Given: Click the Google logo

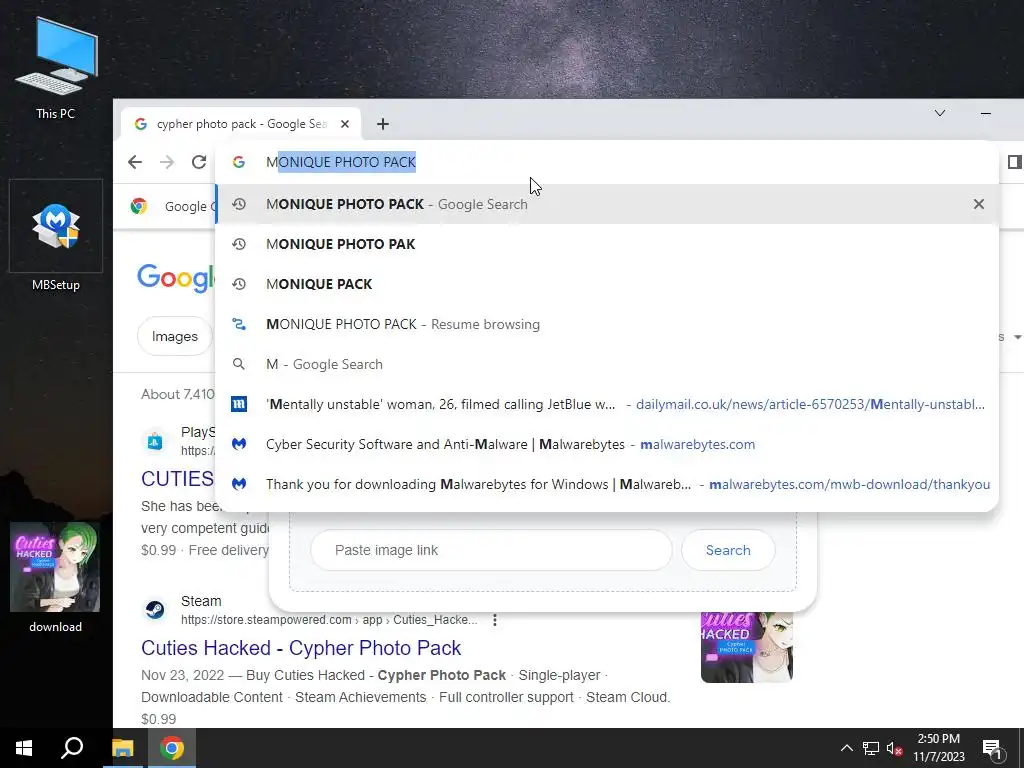Looking at the screenshot, I should coord(175,279).
